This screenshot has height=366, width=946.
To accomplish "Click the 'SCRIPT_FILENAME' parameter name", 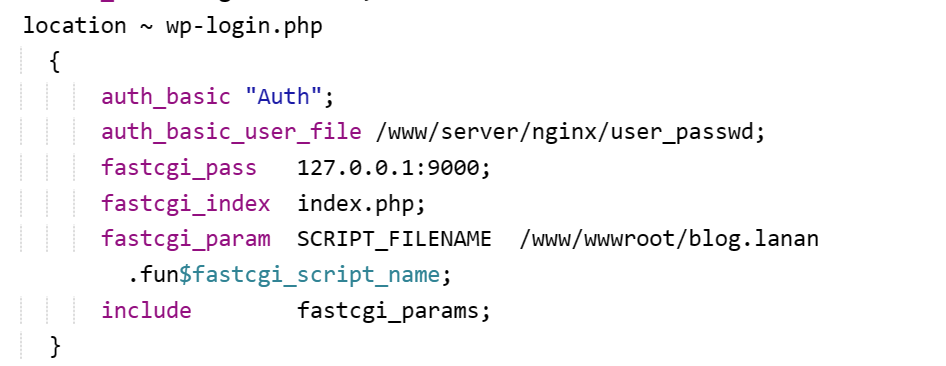I will pyautogui.click(x=395, y=239).
